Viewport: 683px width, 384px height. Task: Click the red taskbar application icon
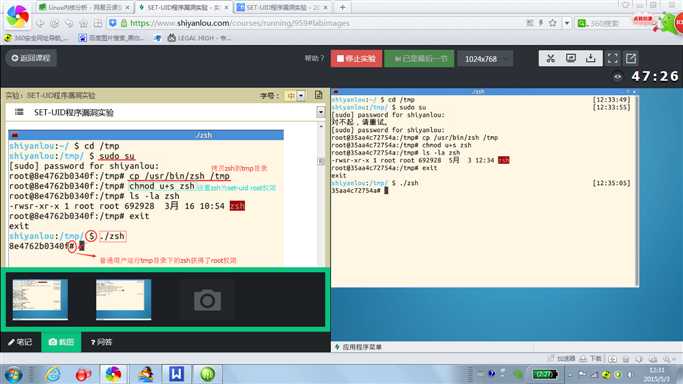click(83, 374)
